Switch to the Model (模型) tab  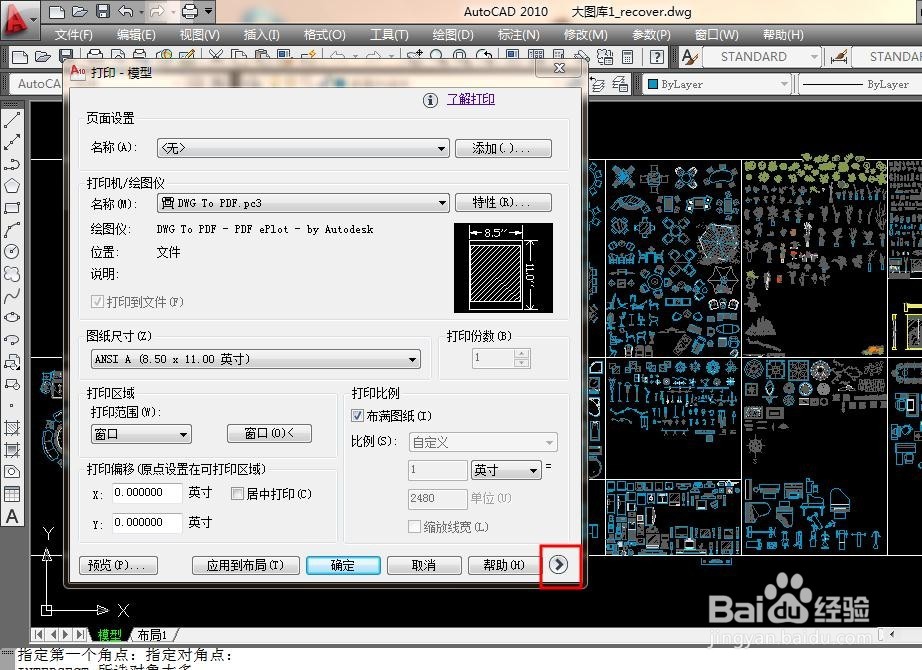pyautogui.click(x=109, y=635)
